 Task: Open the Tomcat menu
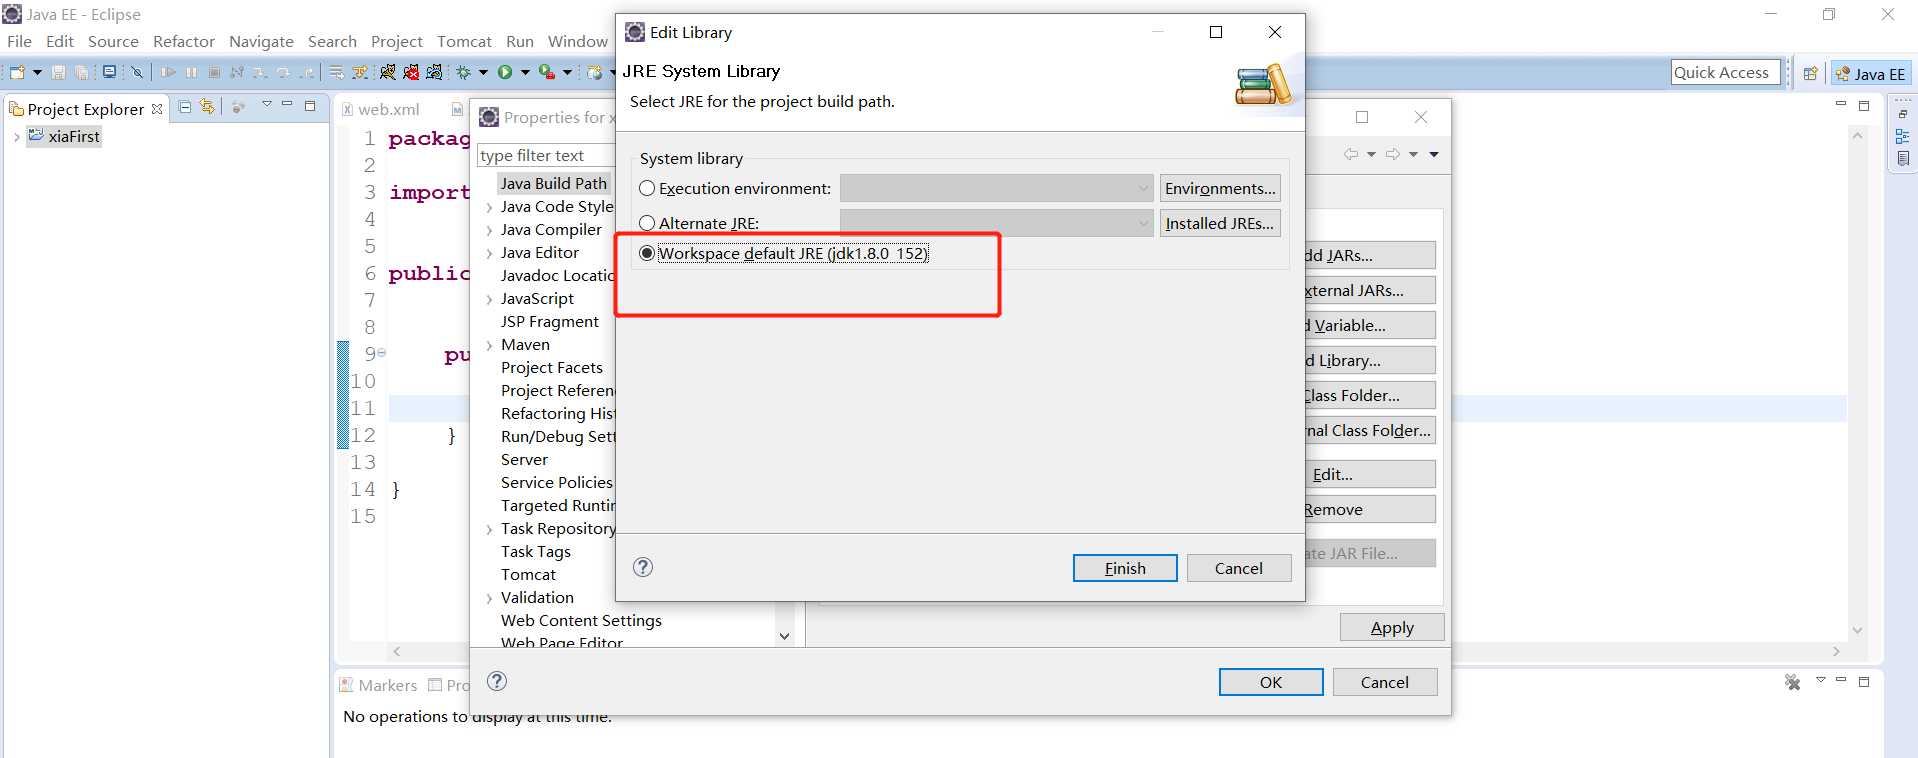[464, 41]
